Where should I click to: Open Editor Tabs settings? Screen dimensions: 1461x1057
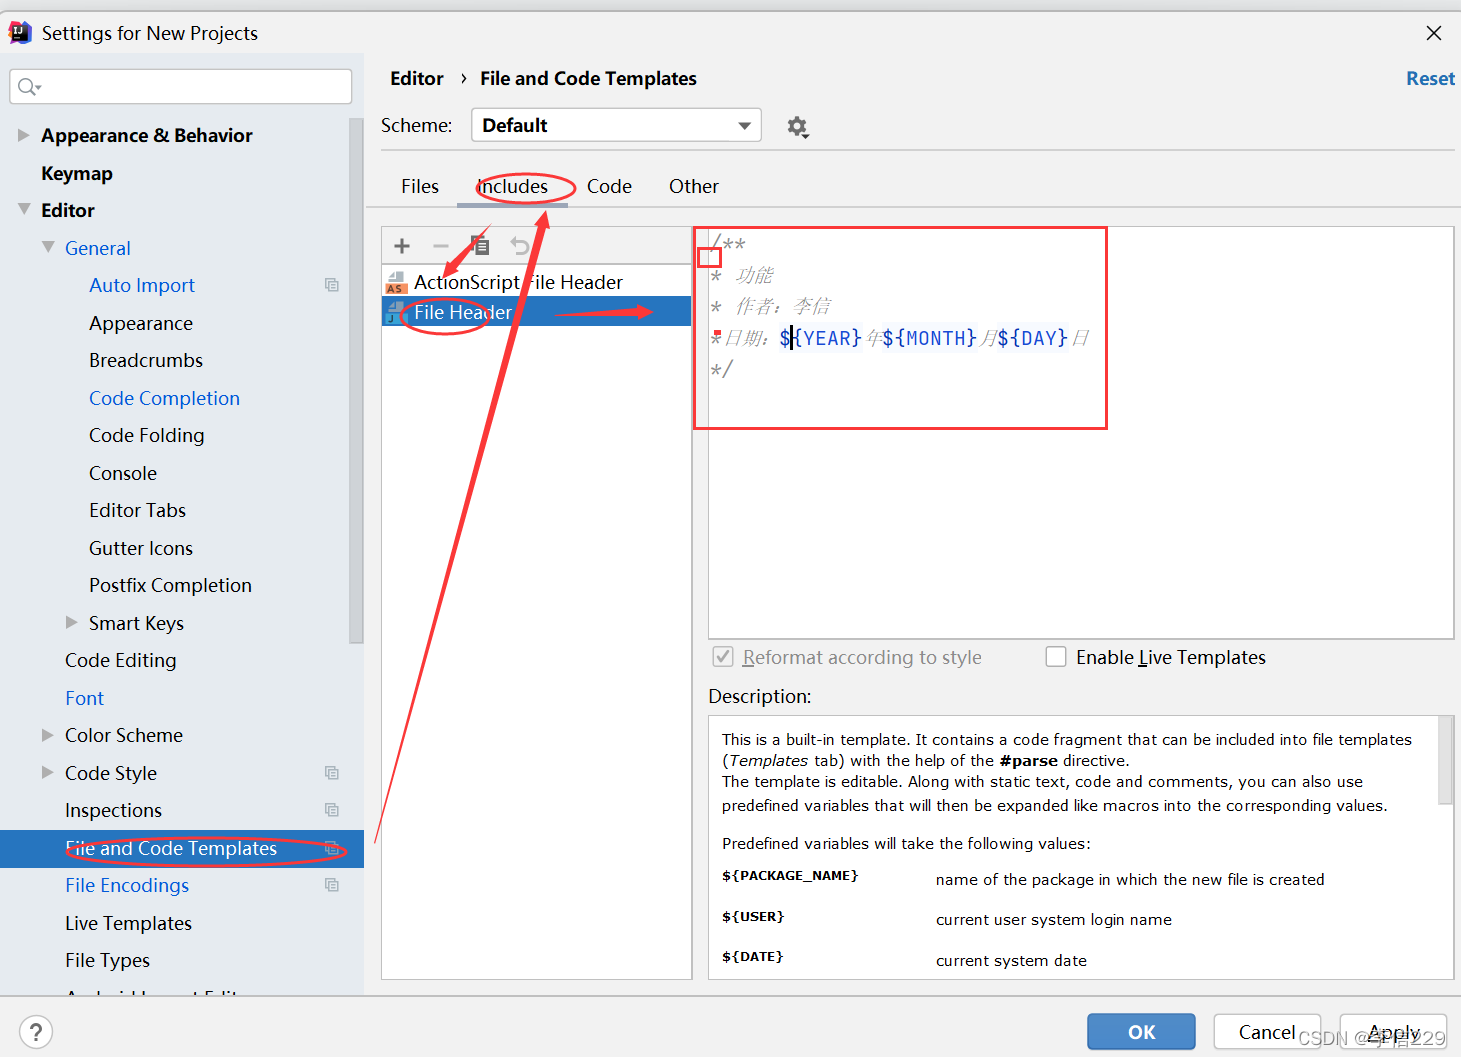pos(137,510)
